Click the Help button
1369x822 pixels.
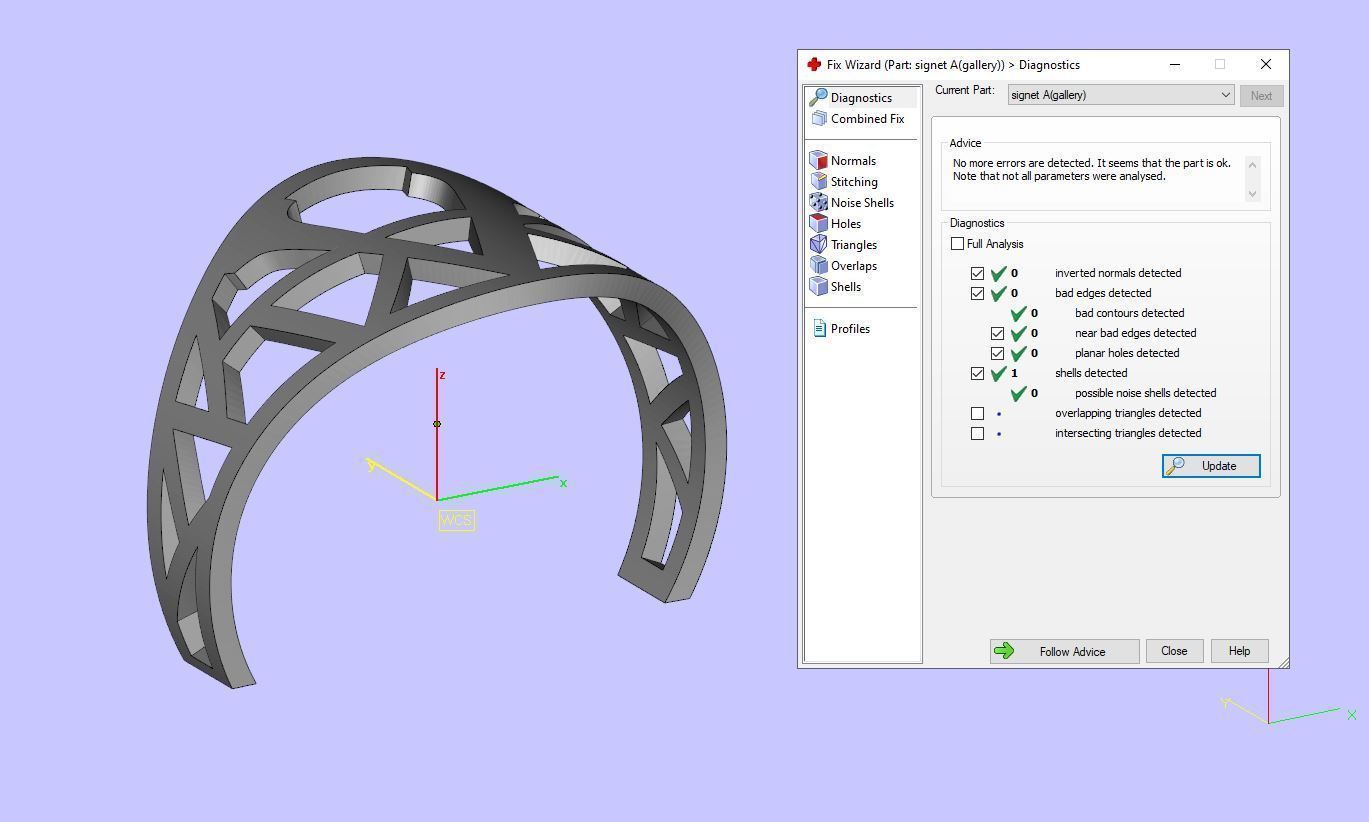1239,651
